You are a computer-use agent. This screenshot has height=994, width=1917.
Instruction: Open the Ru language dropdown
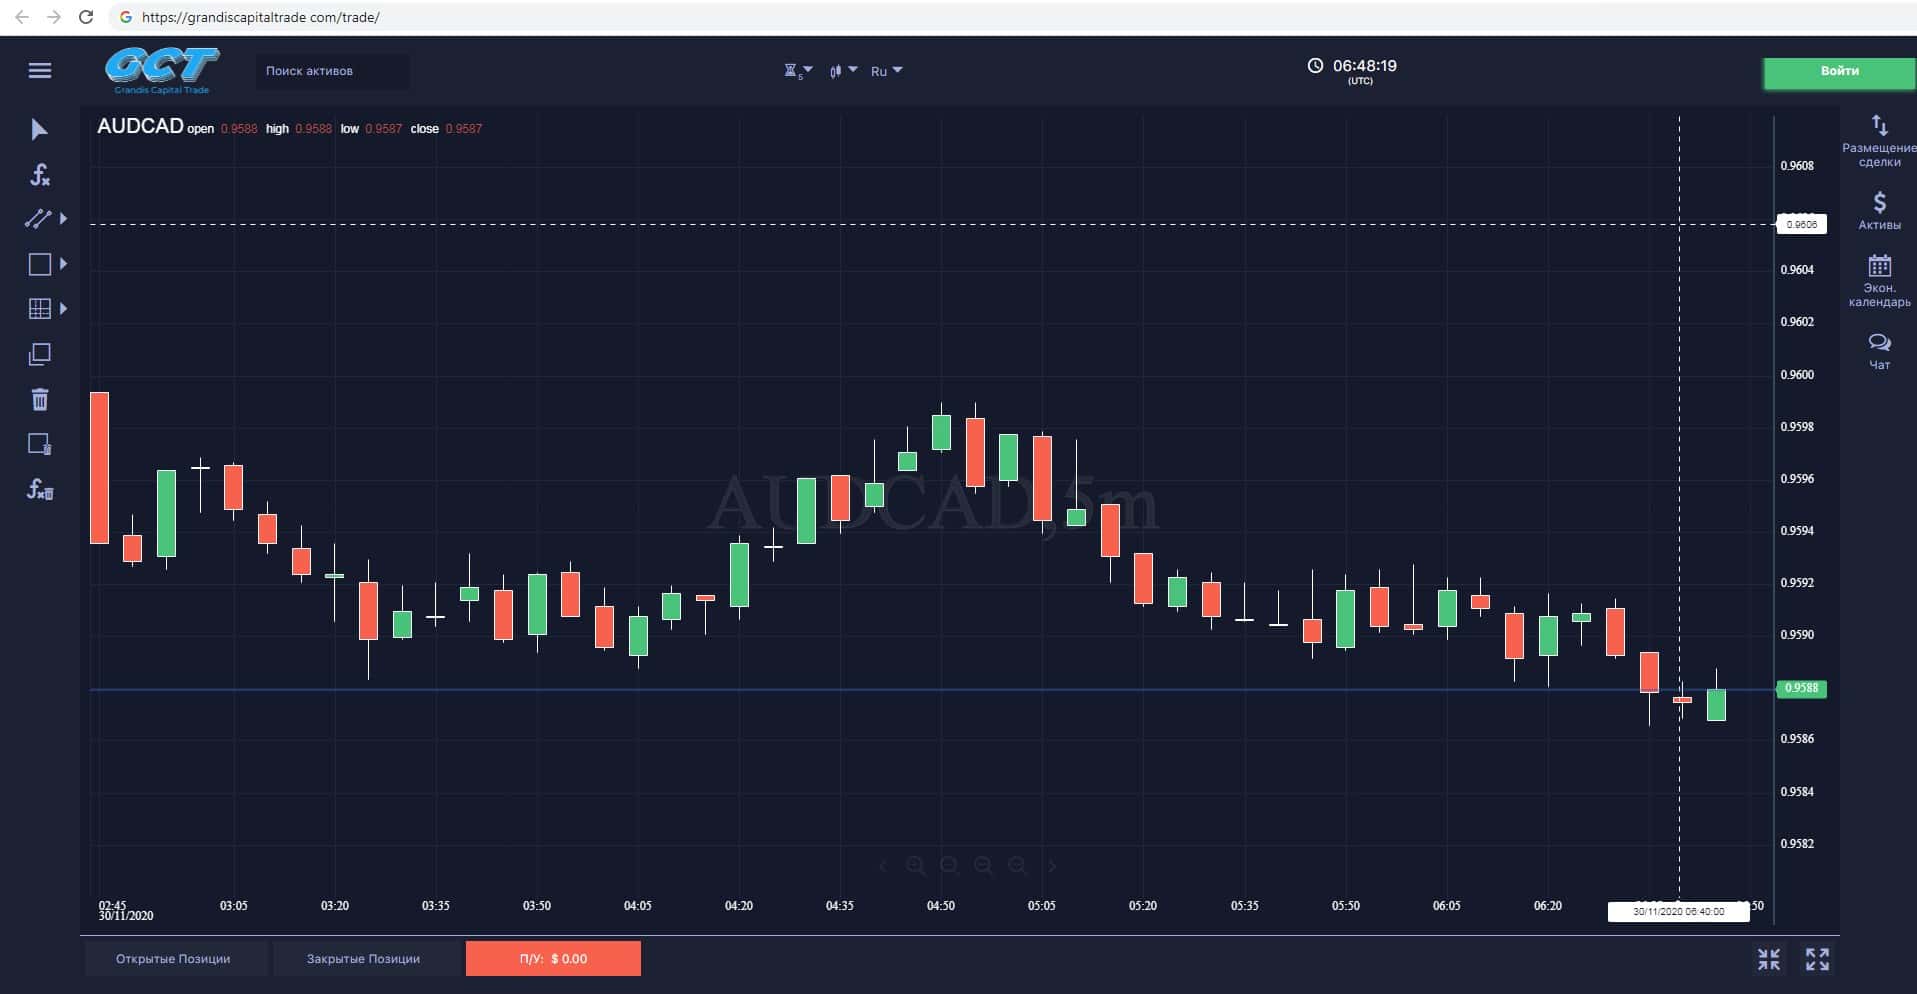click(886, 71)
